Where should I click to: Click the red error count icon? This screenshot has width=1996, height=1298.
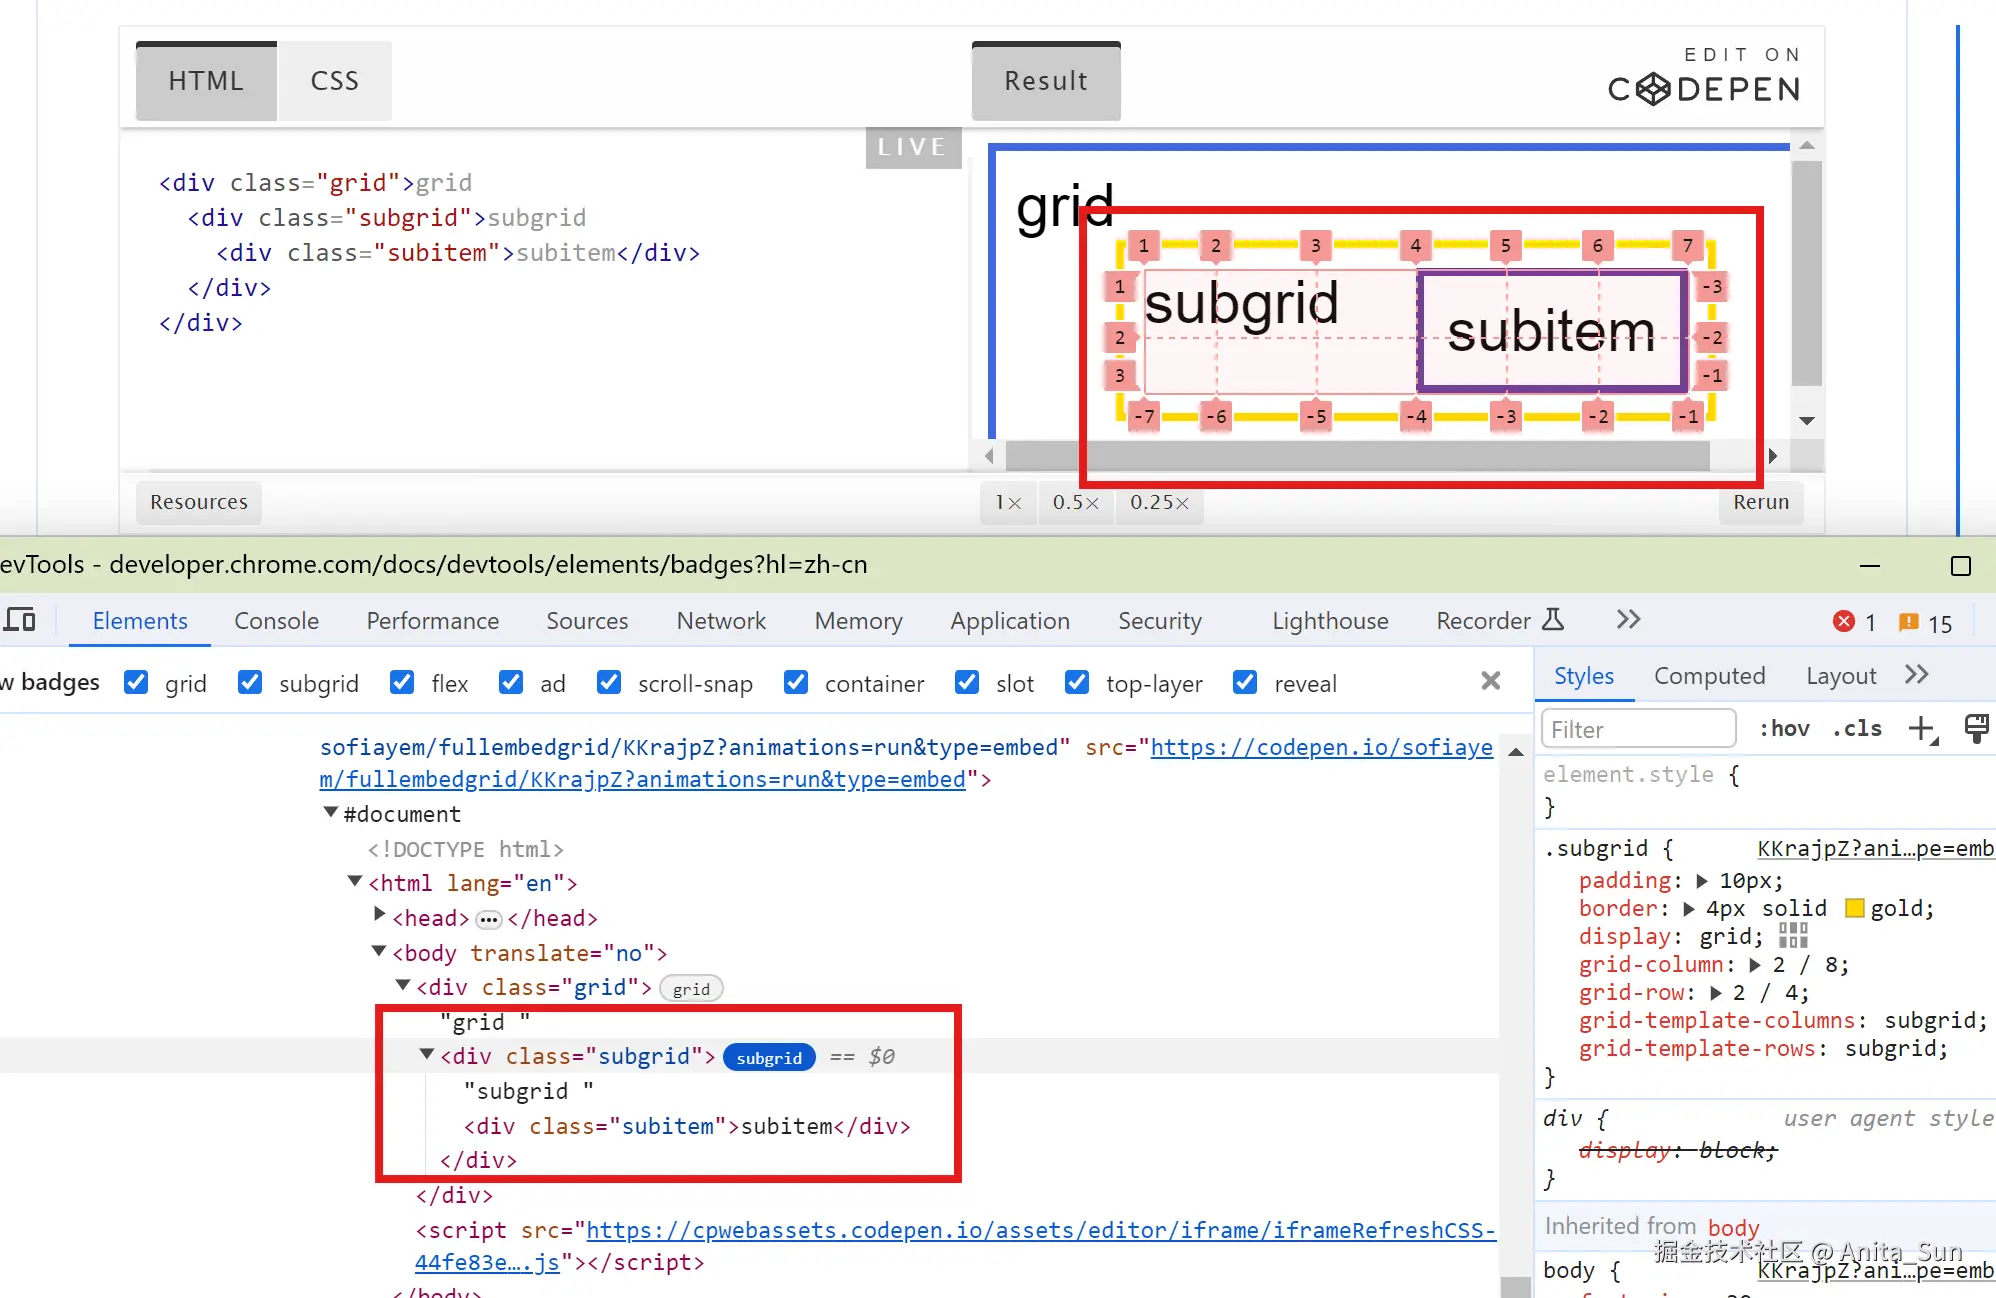[x=1843, y=622]
